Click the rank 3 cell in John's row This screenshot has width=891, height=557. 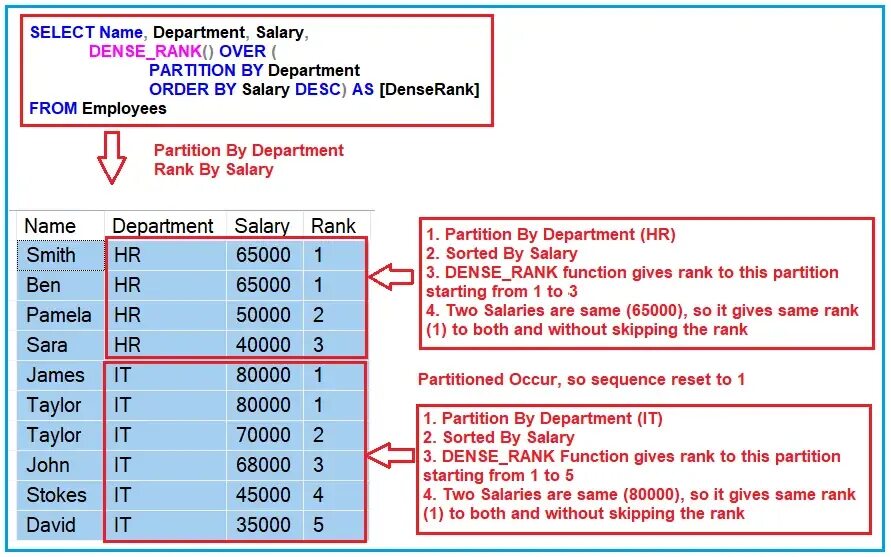point(335,465)
